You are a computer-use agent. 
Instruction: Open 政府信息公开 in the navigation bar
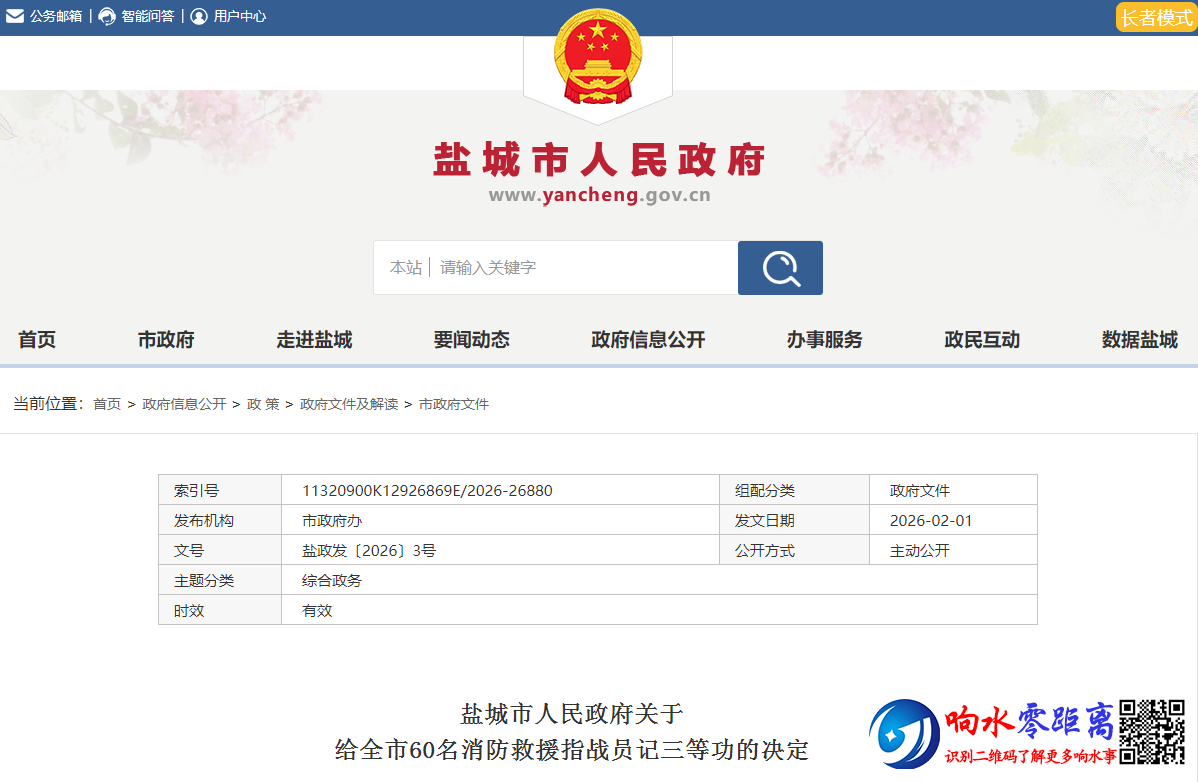coord(648,340)
